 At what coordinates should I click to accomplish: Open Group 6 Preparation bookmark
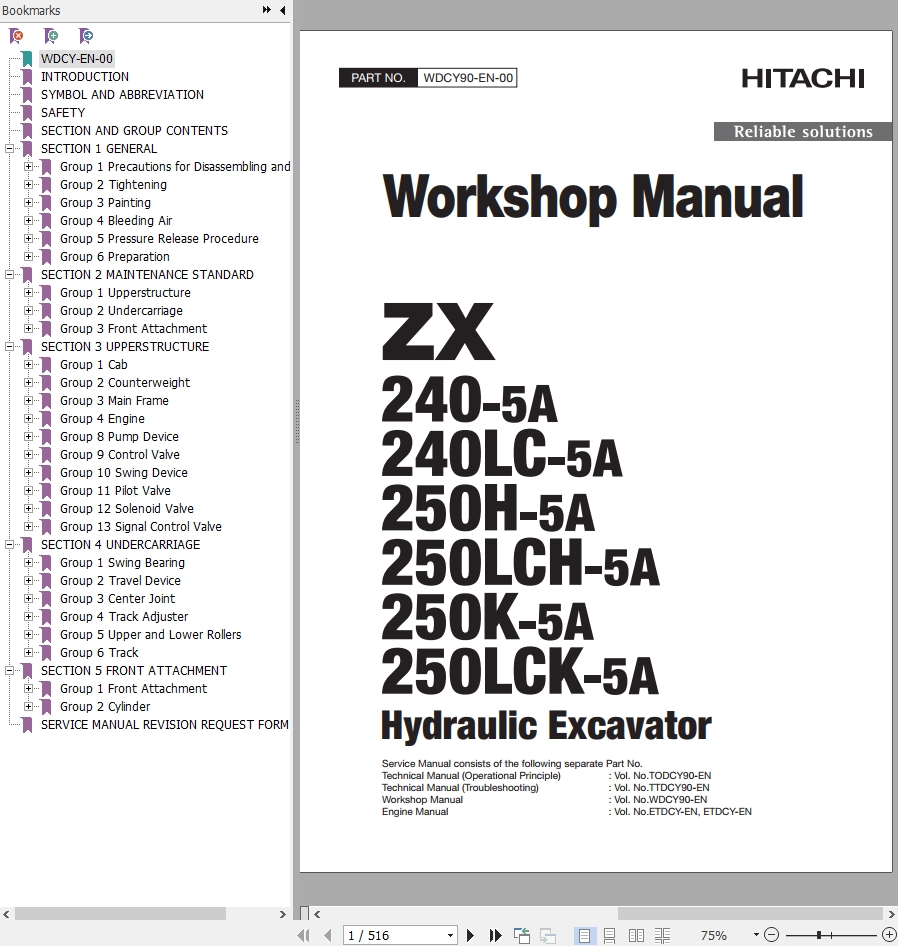click(x=115, y=257)
